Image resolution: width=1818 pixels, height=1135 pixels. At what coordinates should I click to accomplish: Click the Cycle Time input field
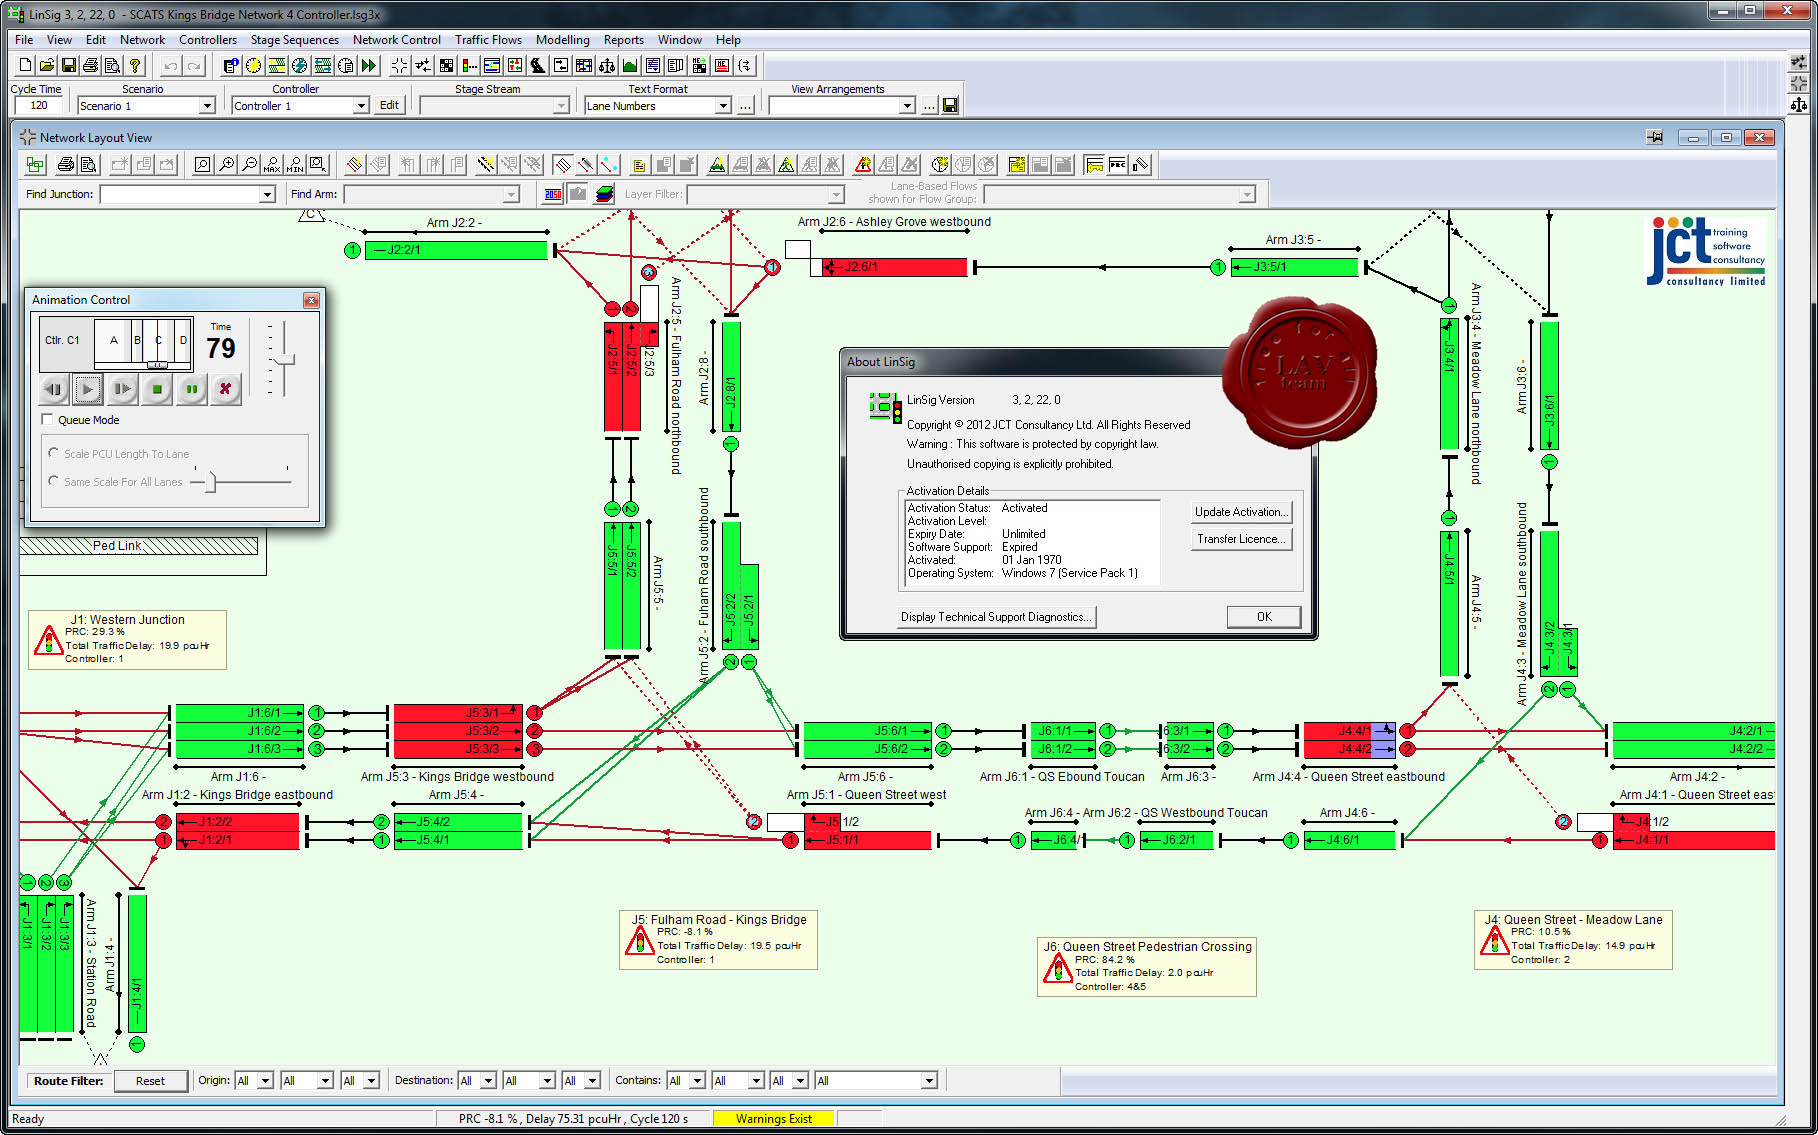tap(39, 105)
